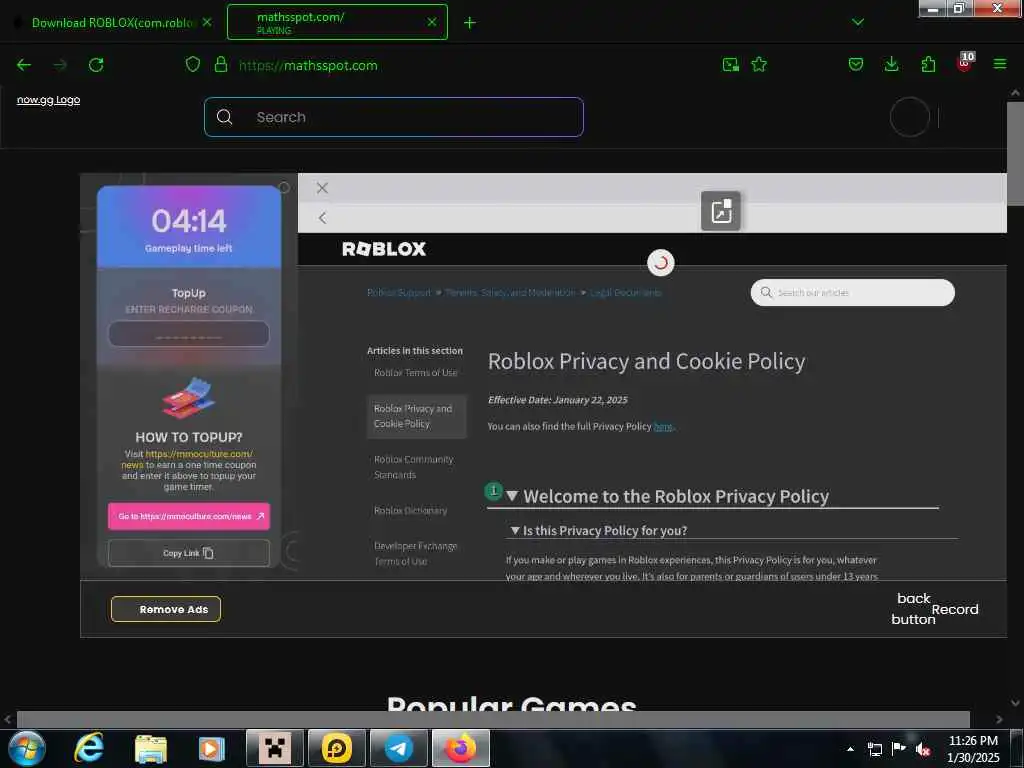
Task: Open the Windows Start orb
Action: 27,748
